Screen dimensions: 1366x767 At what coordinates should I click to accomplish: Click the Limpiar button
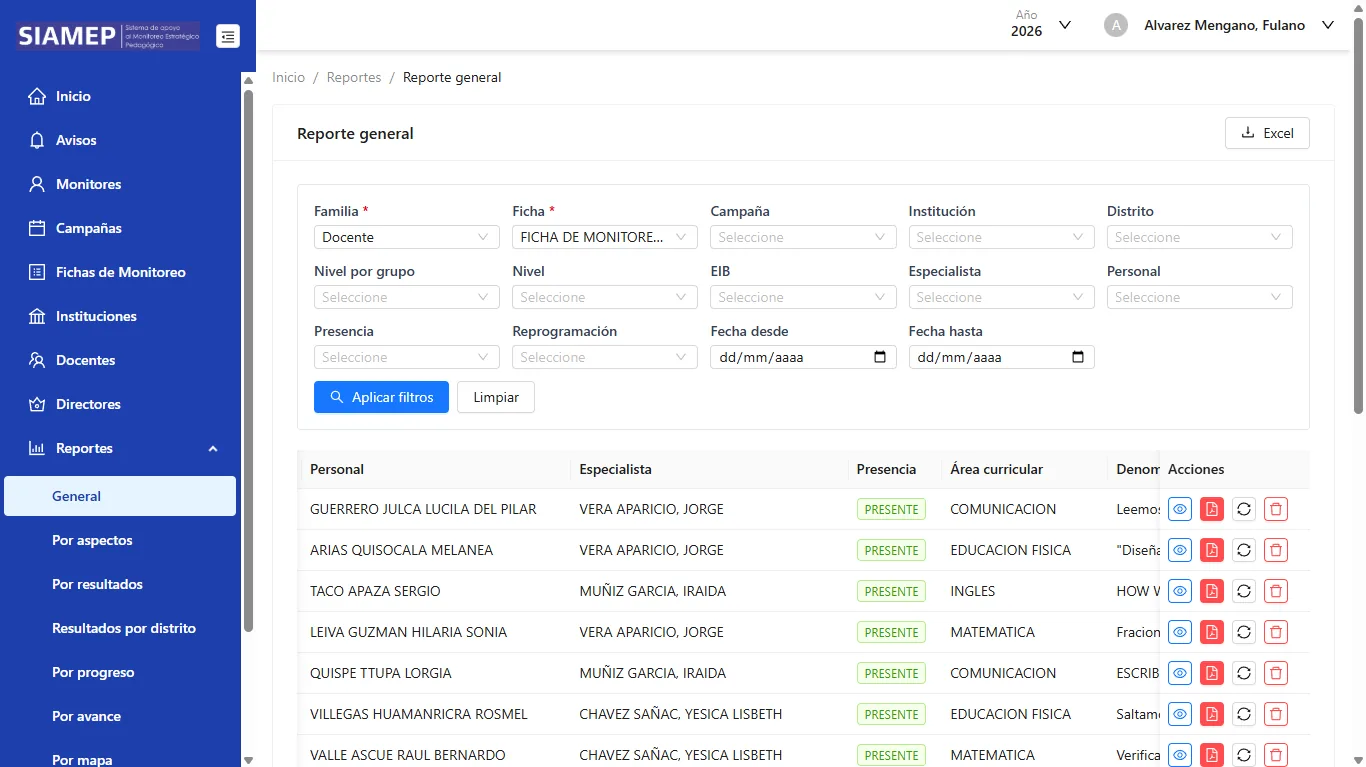(x=496, y=397)
